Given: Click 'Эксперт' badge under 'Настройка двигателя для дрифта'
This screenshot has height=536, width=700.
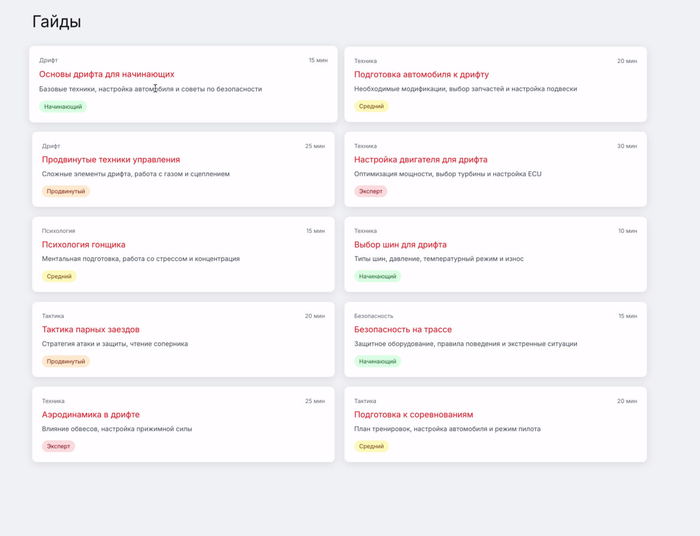Looking at the screenshot, I should (371, 191).
